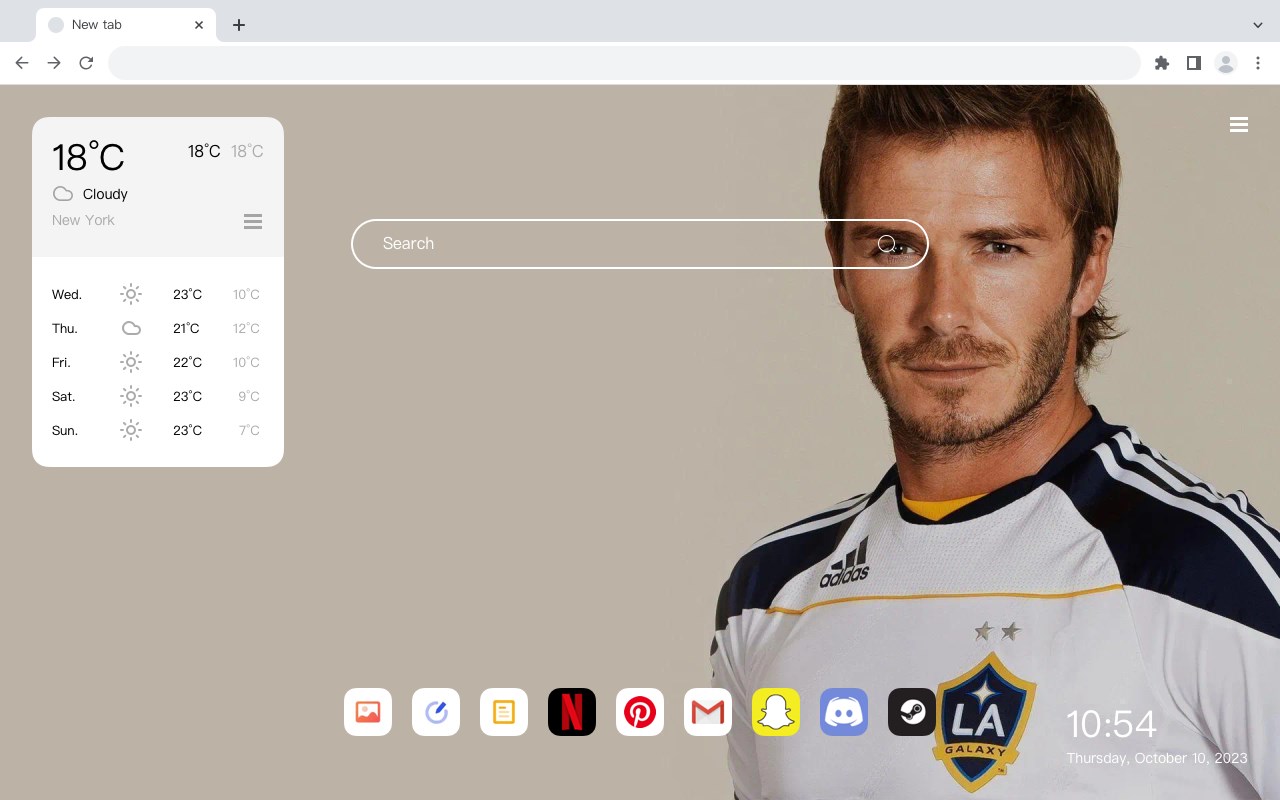Select the Thu. forecast row
Viewport: 1280px width, 800px height.
point(157,328)
